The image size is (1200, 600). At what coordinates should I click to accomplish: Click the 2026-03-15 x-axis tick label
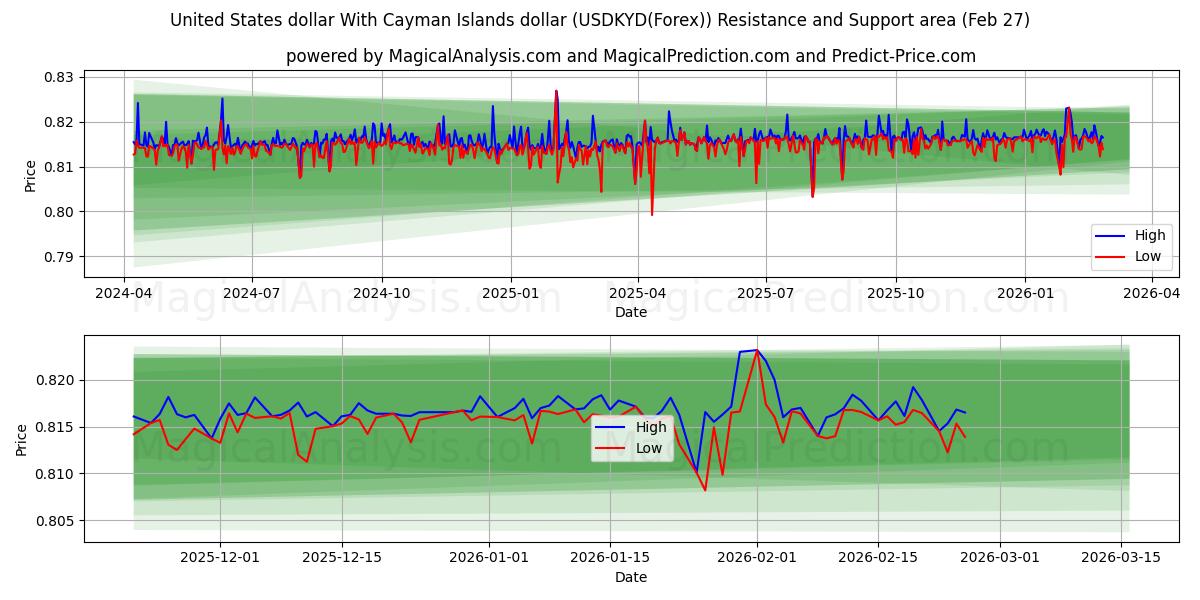pos(1123,558)
